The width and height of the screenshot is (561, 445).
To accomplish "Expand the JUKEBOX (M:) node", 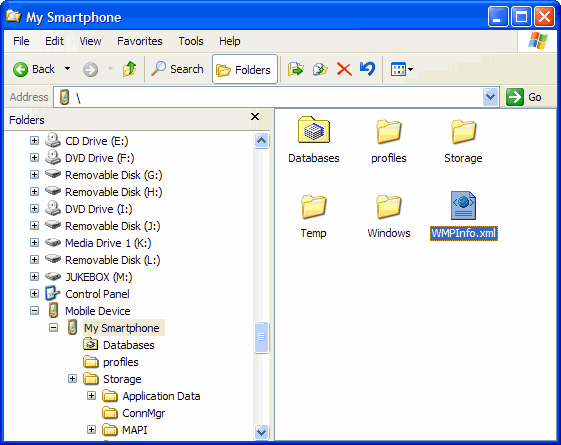I will [x=34, y=277].
